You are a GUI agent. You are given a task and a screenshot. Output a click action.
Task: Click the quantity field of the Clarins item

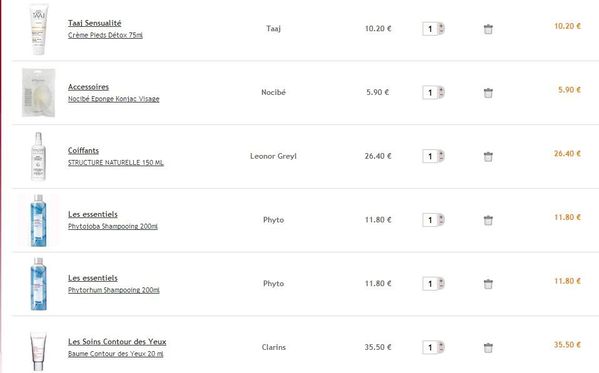[430, 347]
